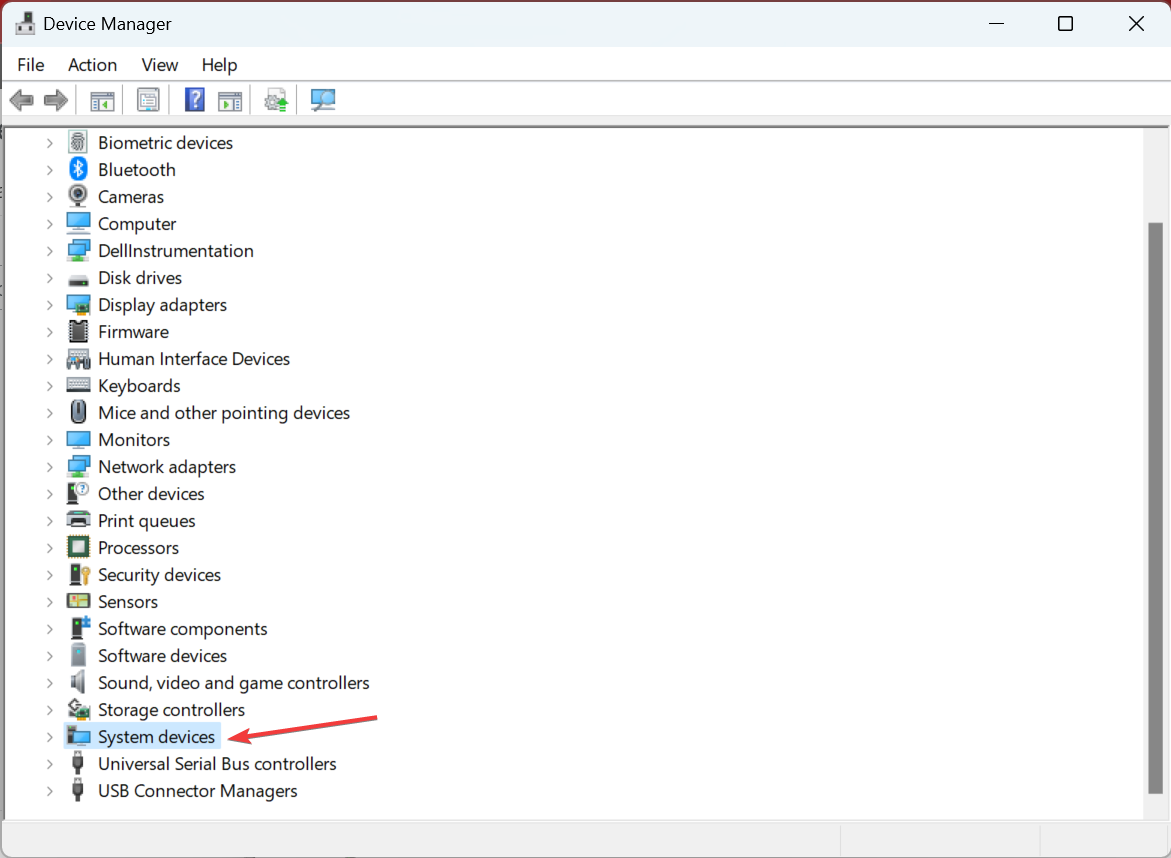Click Scan for hardware changes icon
1171x858 pixels.
(323, 100)
